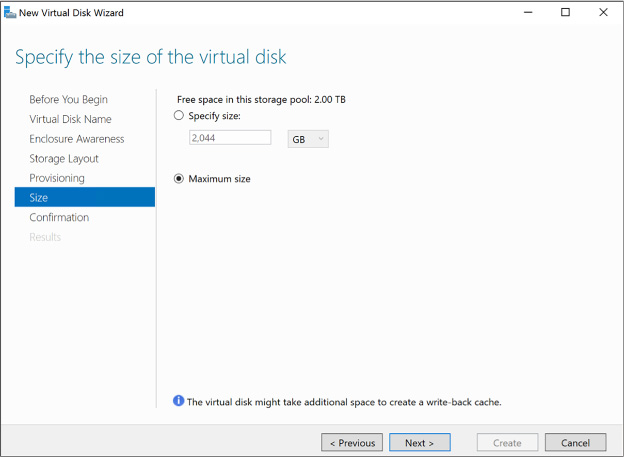Open the Virtual Disk Name step
This screenshot has height=457, width=624.
[70, 119]
